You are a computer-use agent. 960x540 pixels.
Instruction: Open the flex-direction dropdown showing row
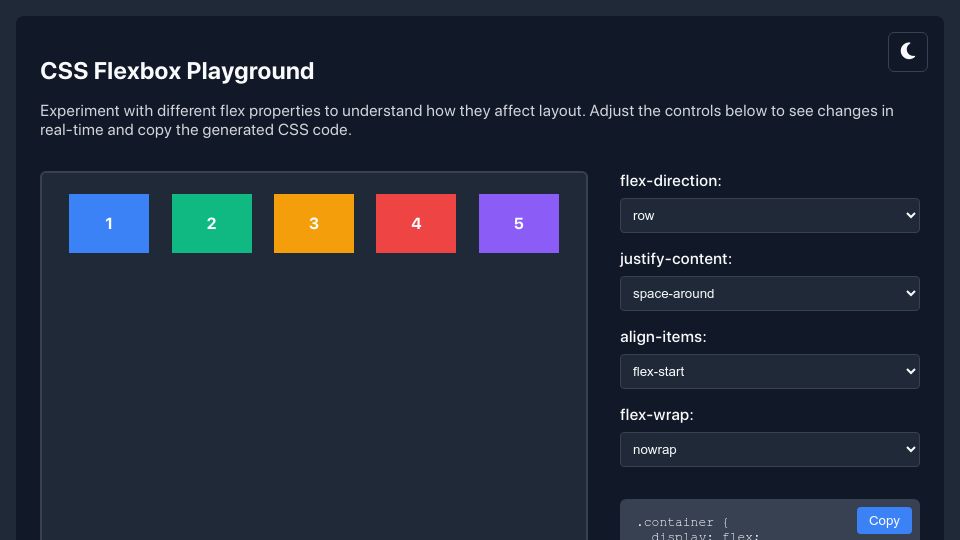point(770,216)
